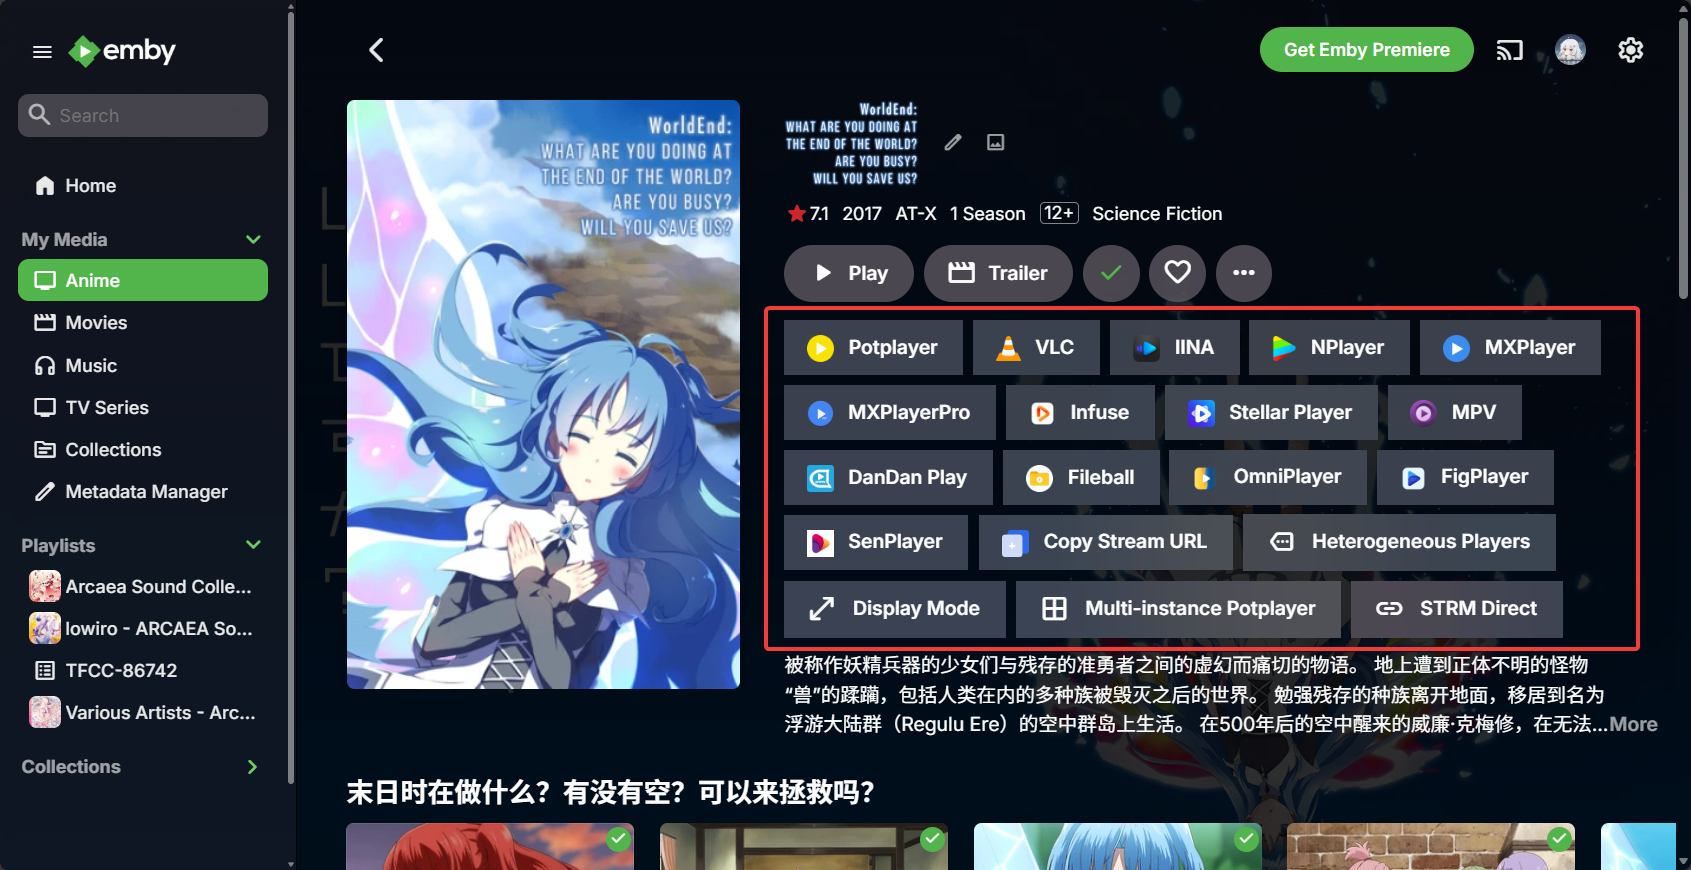The width and height of the screenshot is (1691, 870).
Task: Click the emby logo
Action: point(122,50)
